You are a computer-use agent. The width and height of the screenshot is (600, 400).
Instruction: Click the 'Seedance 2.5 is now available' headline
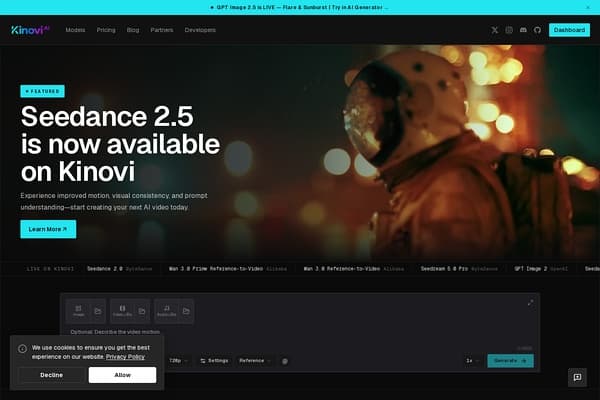pyautogui.click(x=121, y=144)
